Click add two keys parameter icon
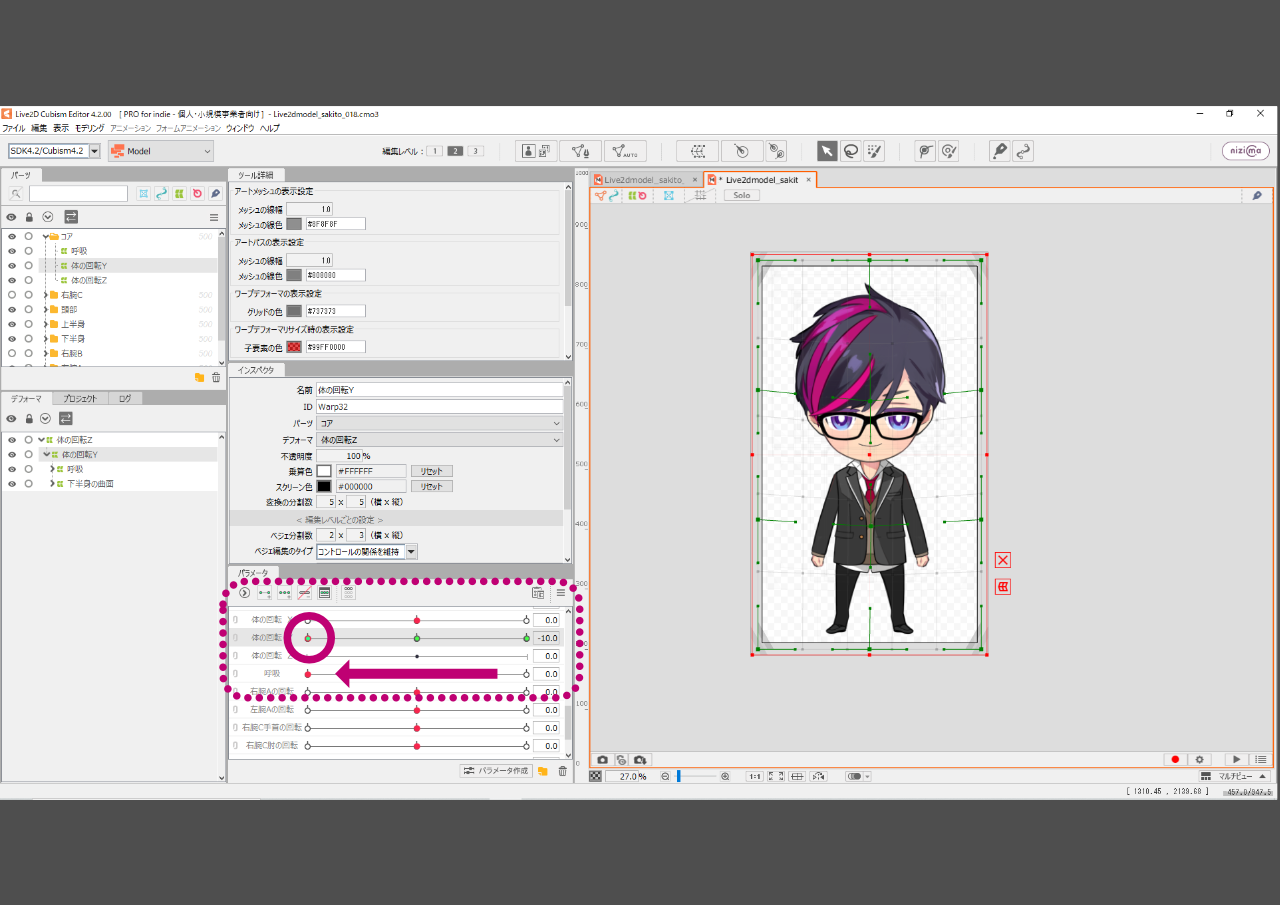1280x905 pixels. pyautogui.click(x=265, y=593)
